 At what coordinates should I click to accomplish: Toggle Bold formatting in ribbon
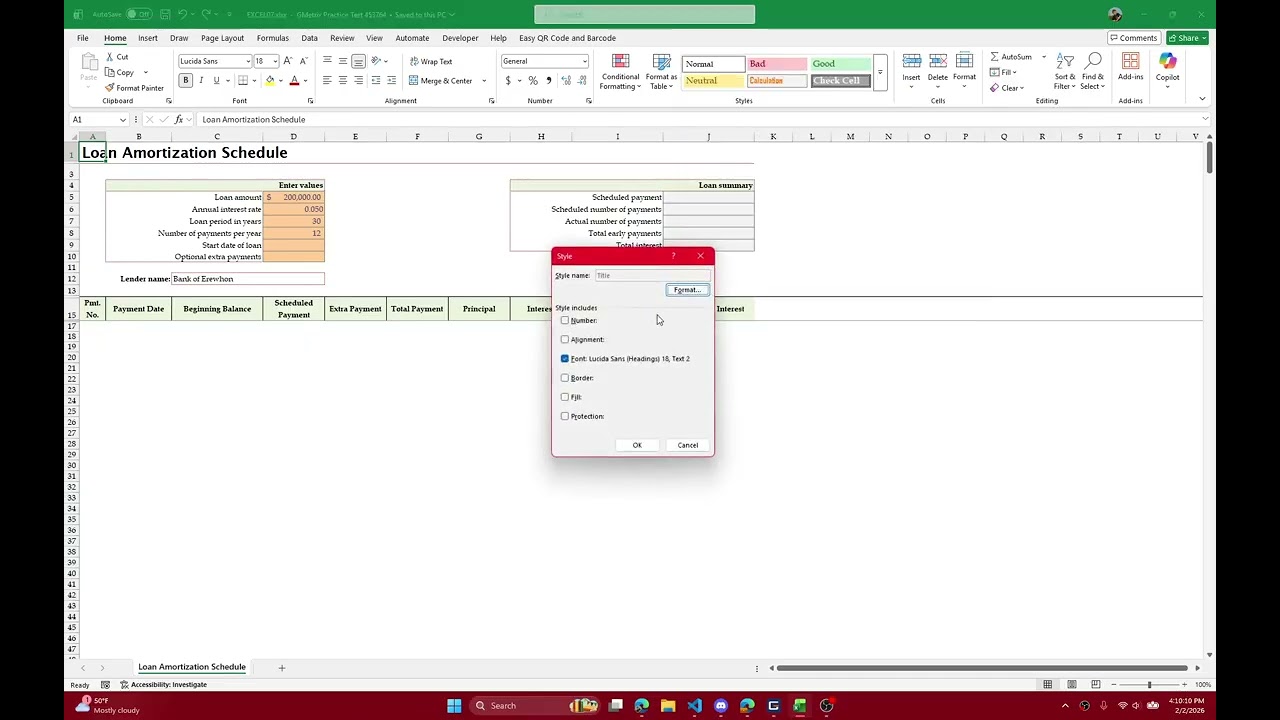[x=185, y=80]
